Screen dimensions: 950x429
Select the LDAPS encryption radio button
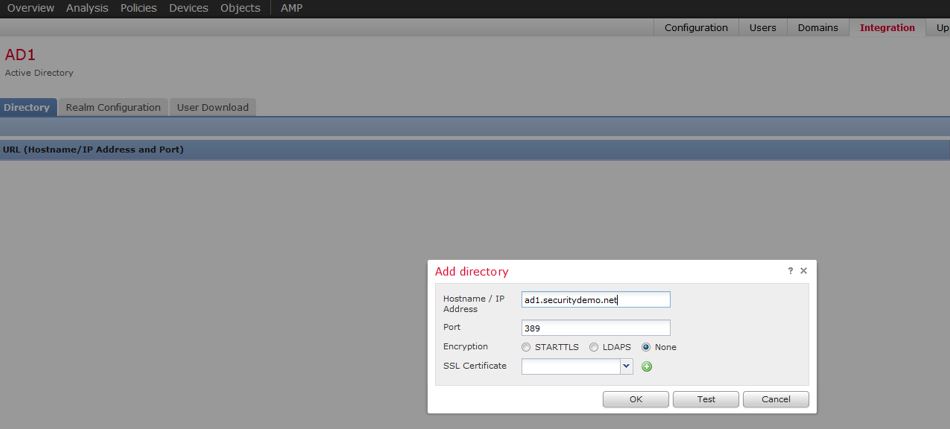click(594, 347)
